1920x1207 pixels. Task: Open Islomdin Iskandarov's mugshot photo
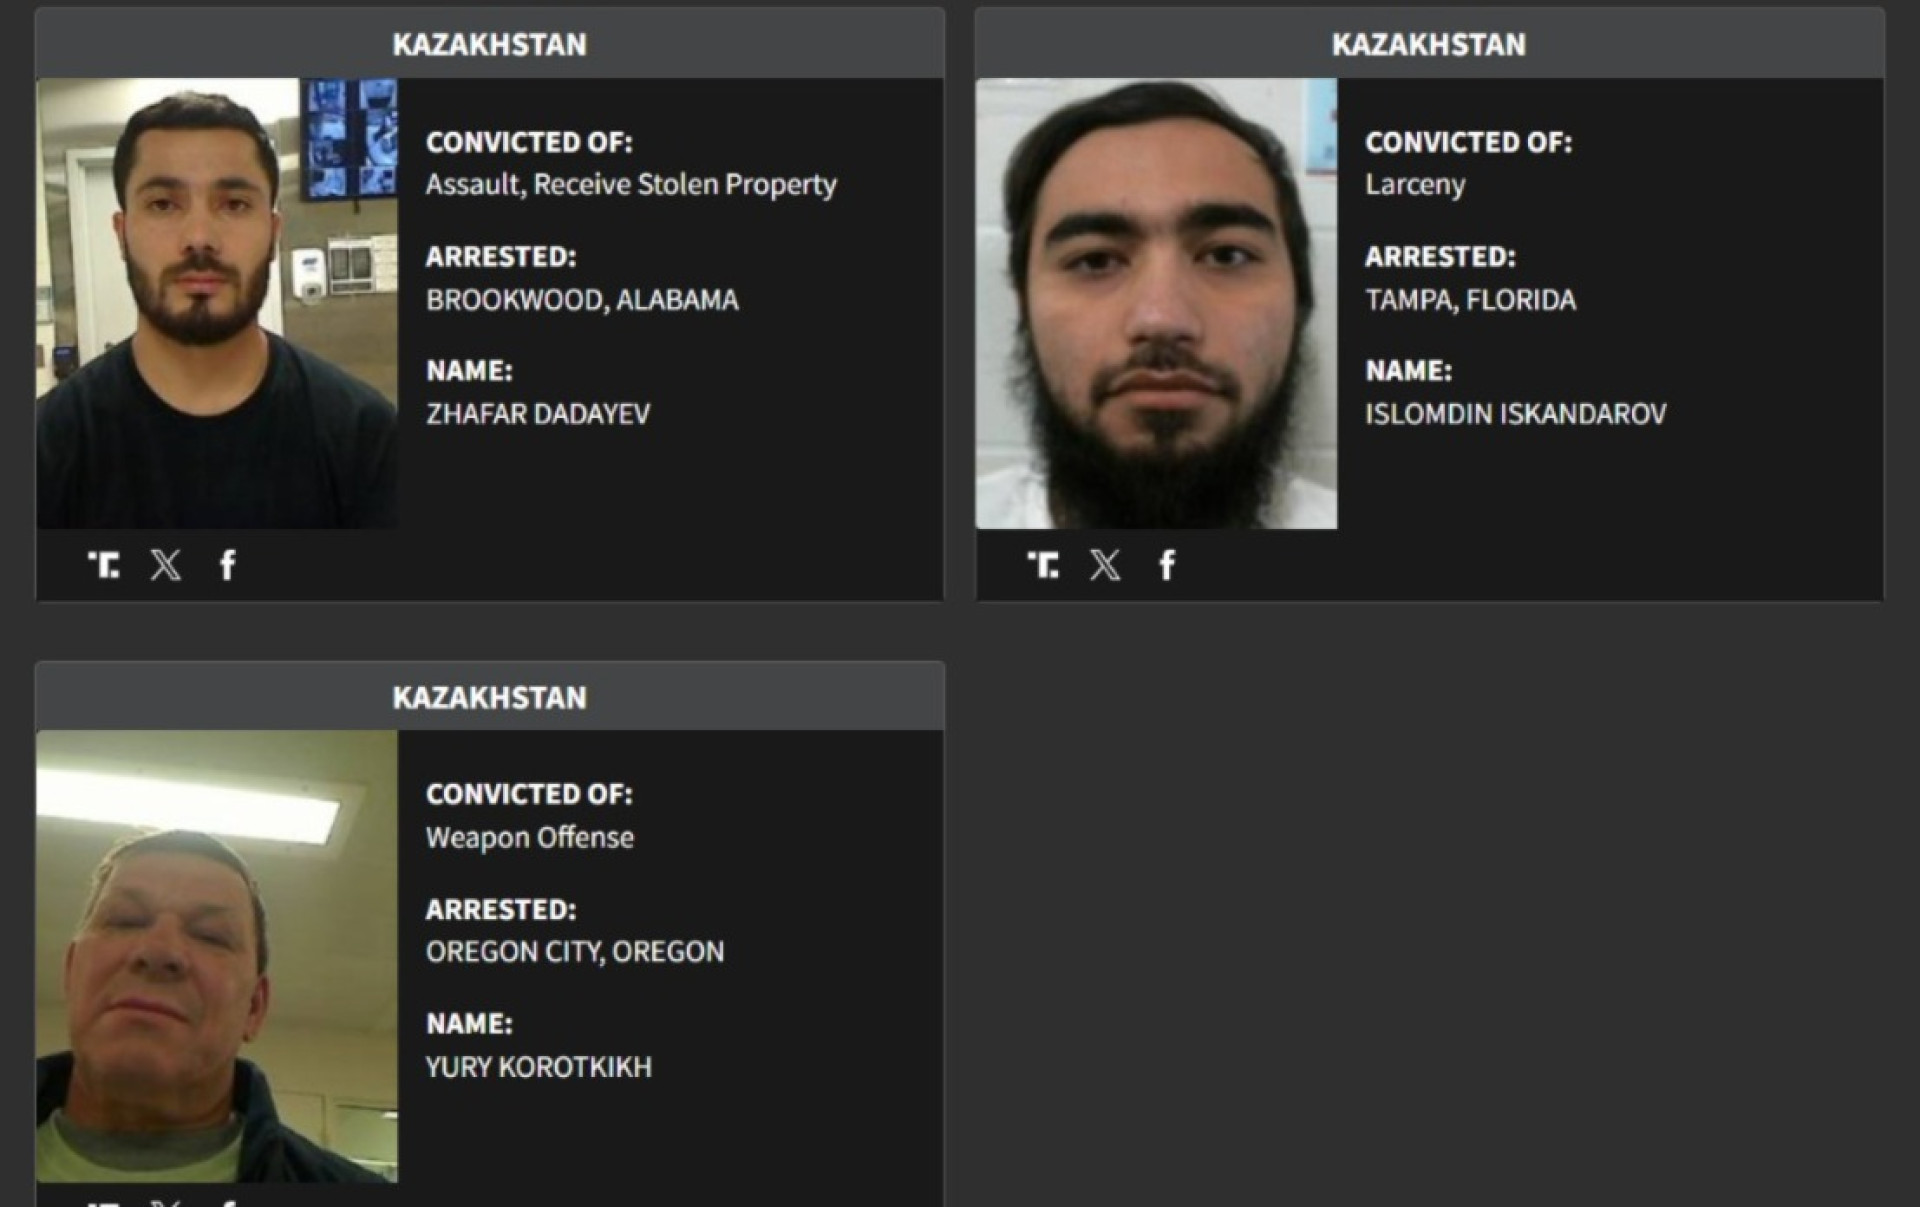1156,303
